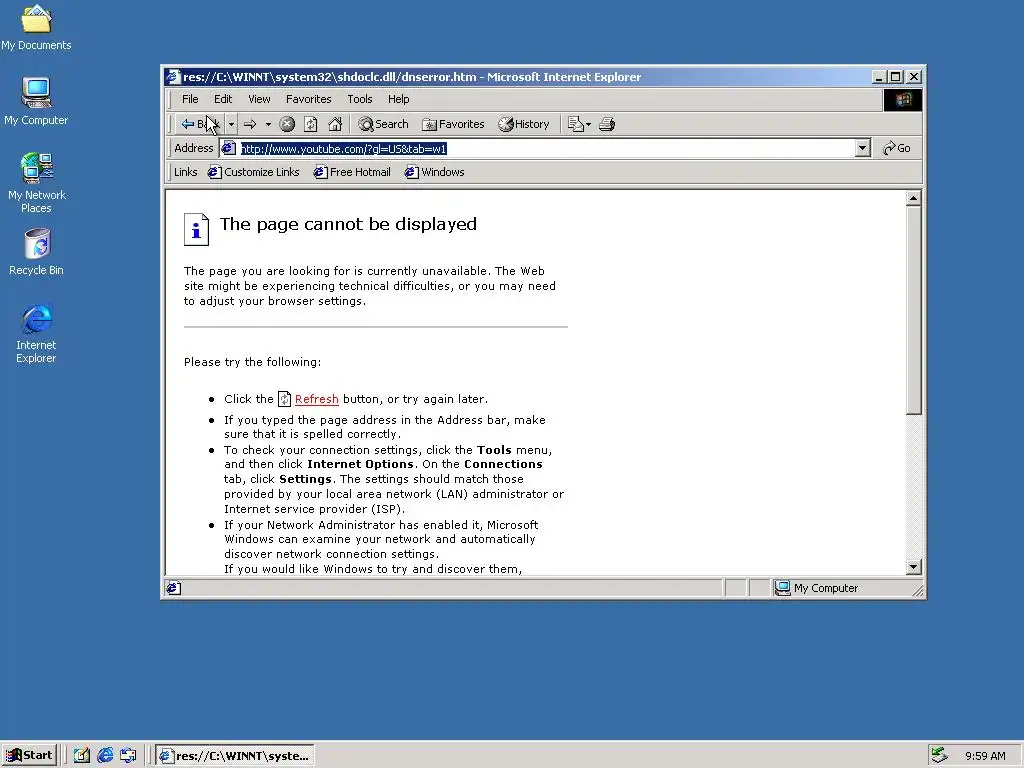Open the View menu

point(259,99)
